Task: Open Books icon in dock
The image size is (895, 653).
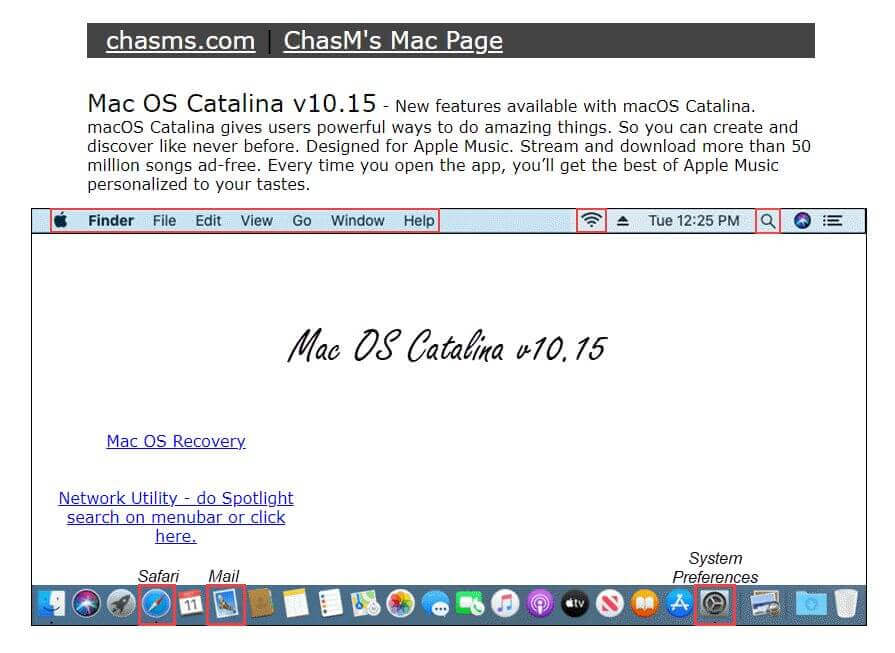Action: pos(644,604)
